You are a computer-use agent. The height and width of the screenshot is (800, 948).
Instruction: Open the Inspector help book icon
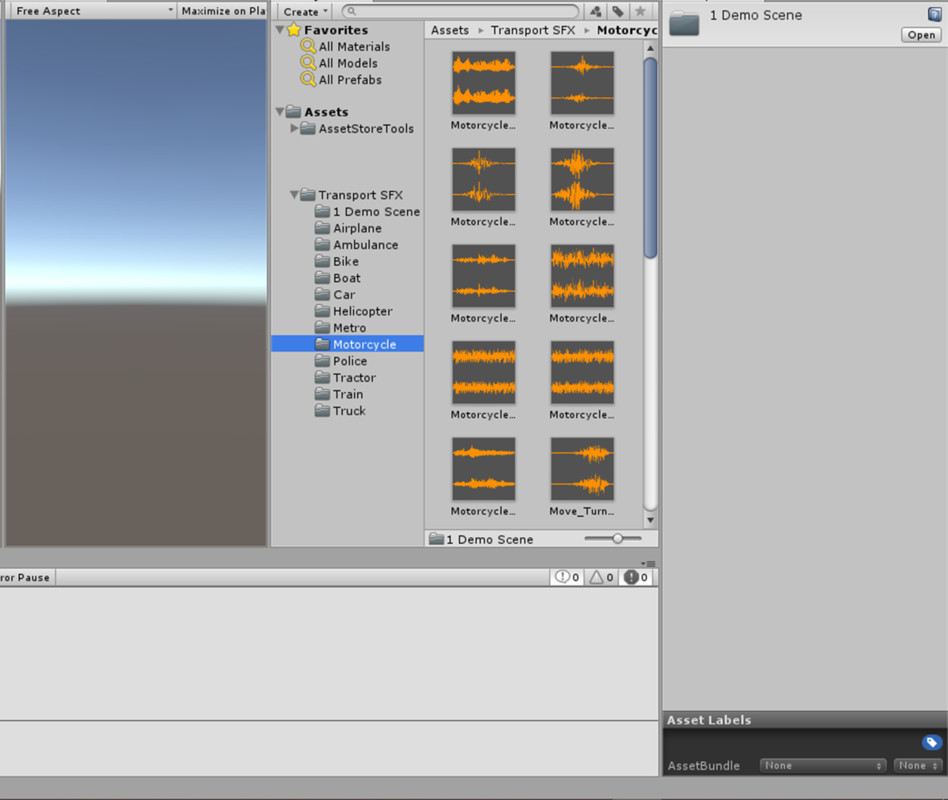tap(935, 15)
